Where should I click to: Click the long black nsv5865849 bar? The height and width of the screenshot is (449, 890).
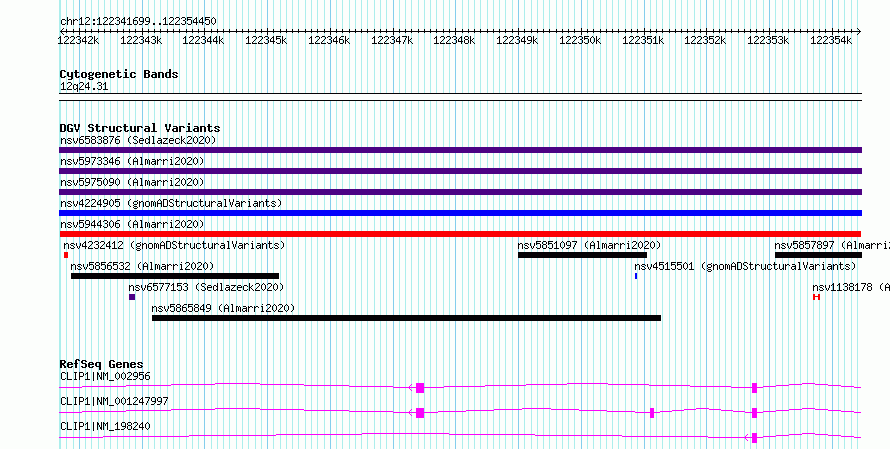[406, 318]
